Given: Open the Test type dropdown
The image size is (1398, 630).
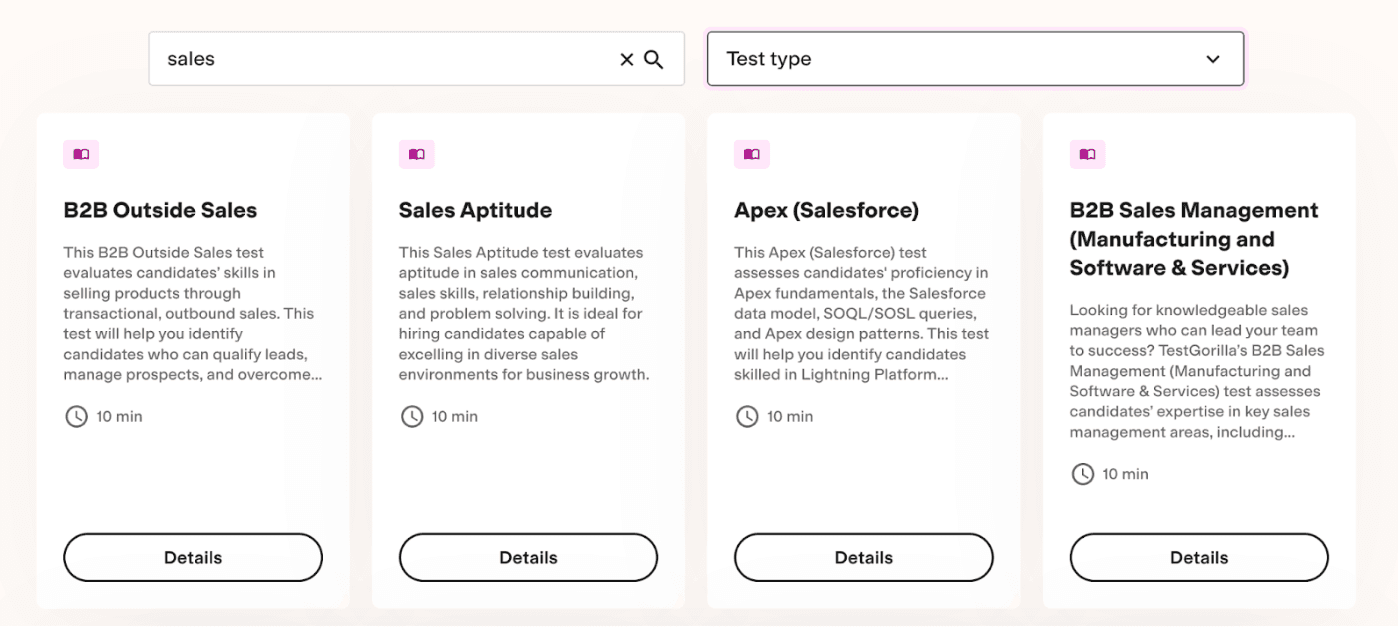Looking at the screenshot, I should [960, 59].
